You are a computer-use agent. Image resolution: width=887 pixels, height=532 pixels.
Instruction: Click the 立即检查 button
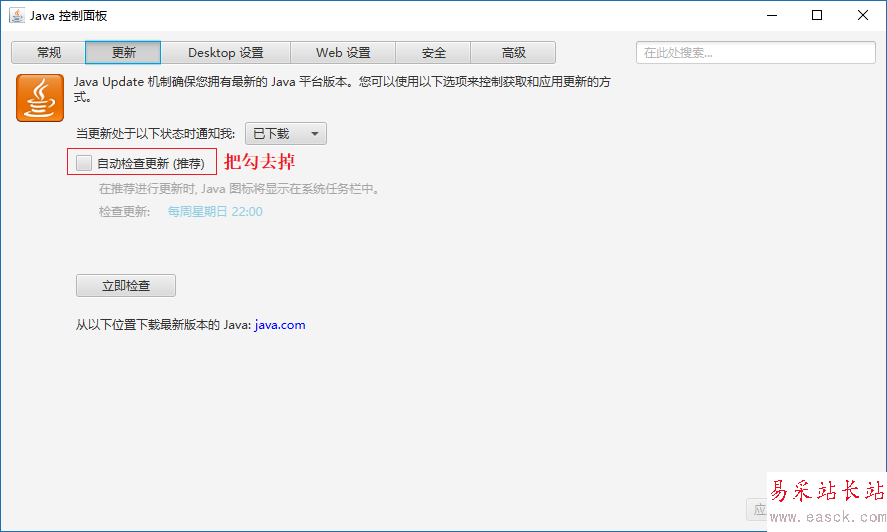126,285
